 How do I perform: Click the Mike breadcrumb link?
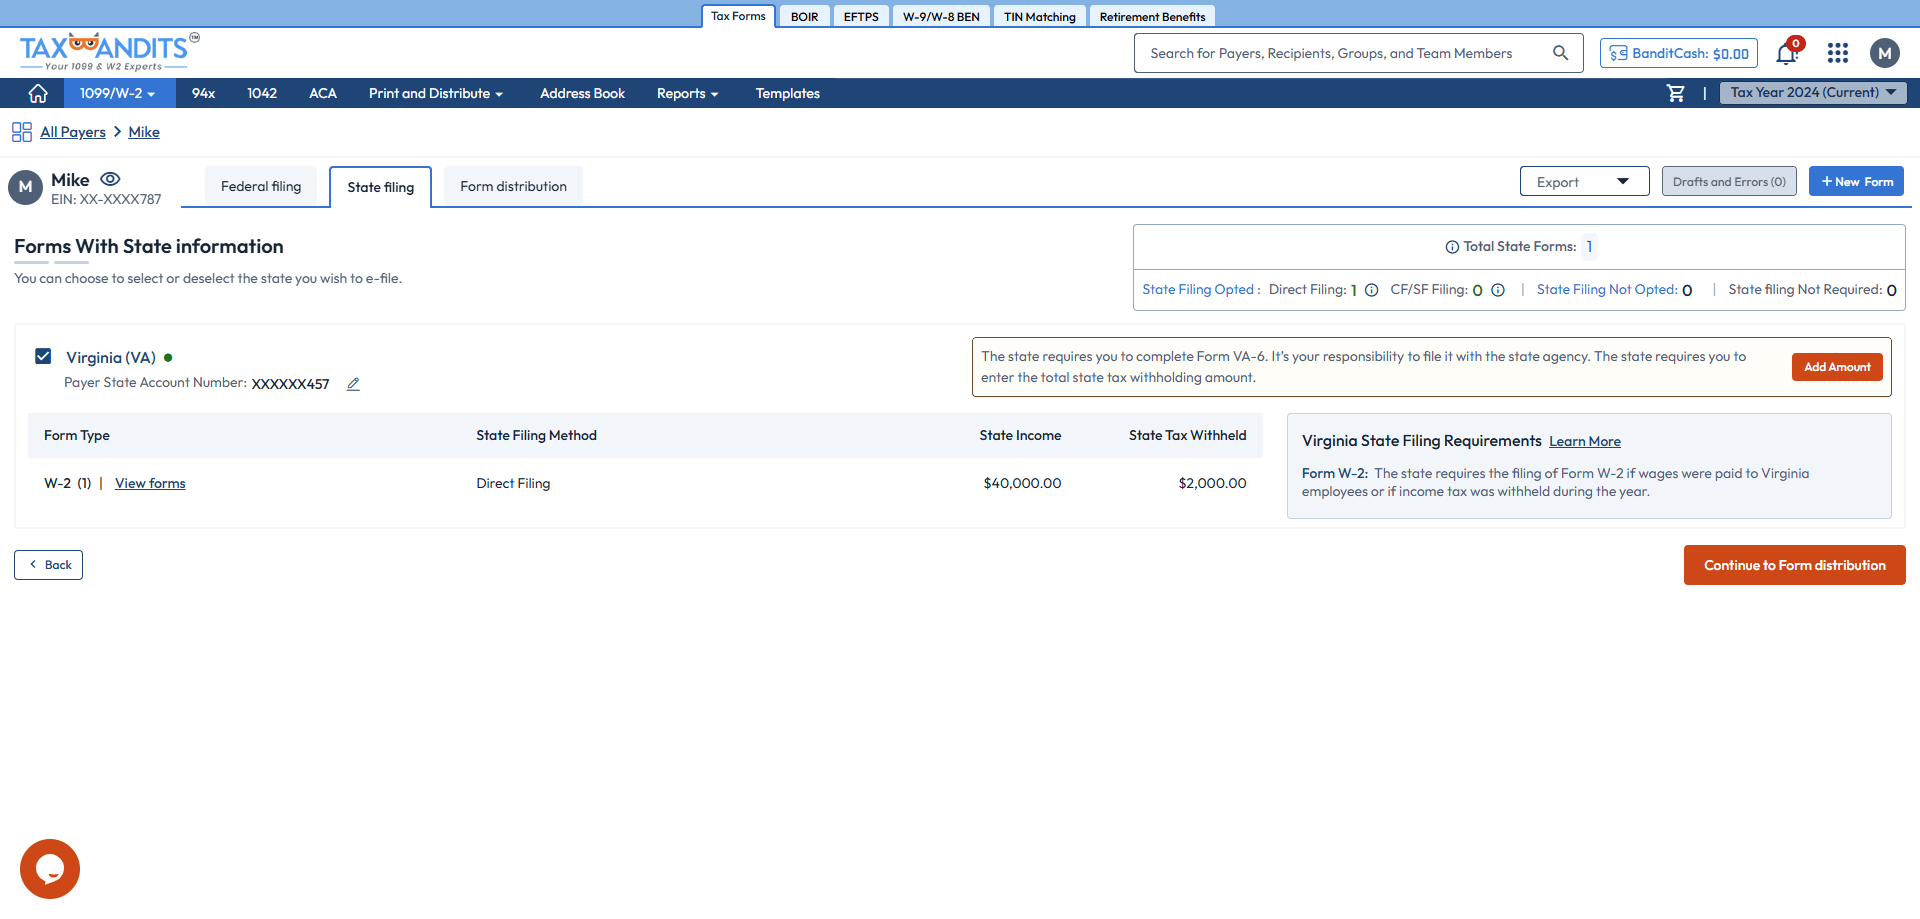click(144, 132)
